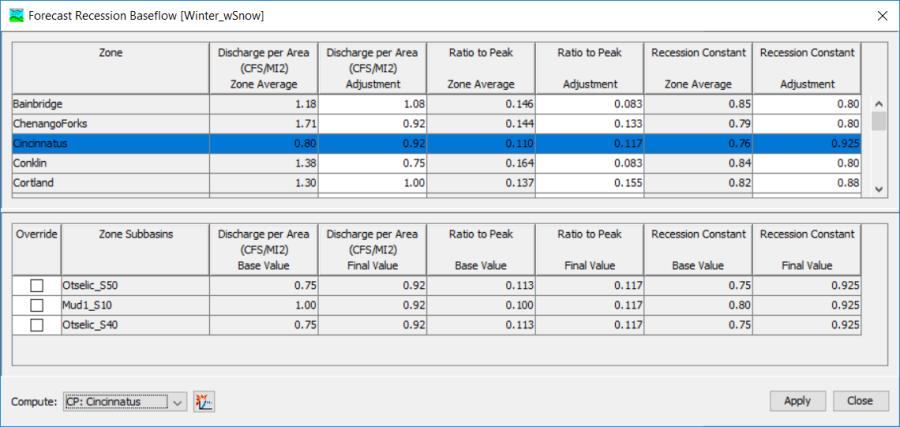Click the compute run icon beside the dropdown
The width and height of the screenshot is (900, 427).
pyautogui.click(x=204, y=401)
